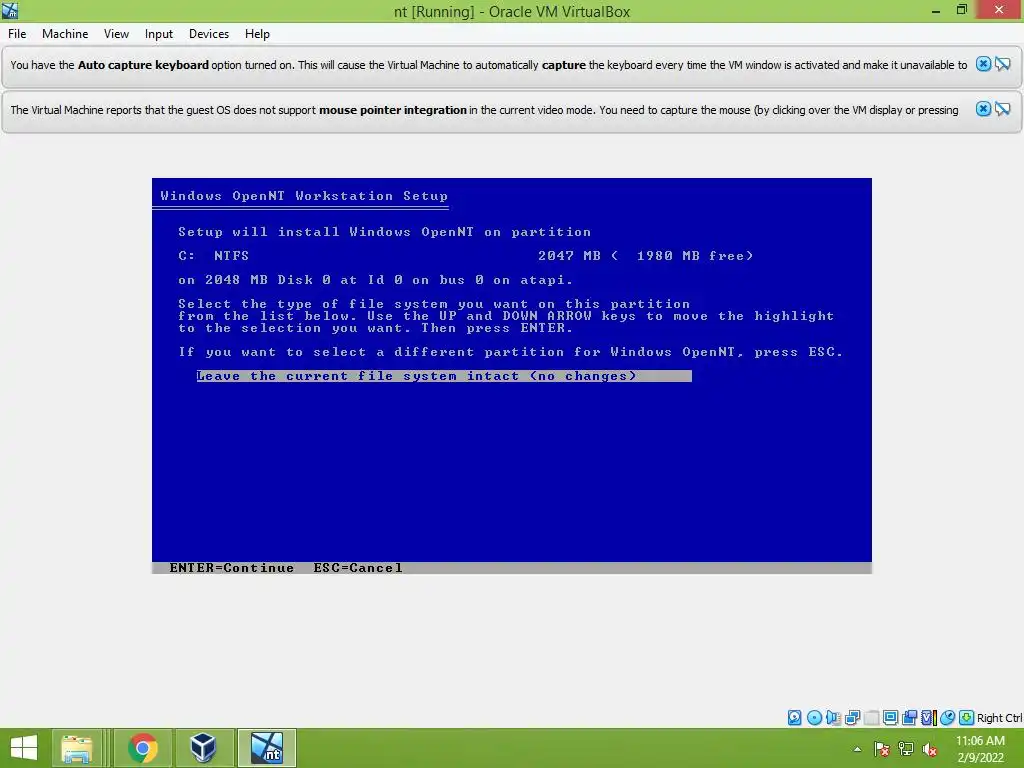Open the File menu

coord(17,34)
